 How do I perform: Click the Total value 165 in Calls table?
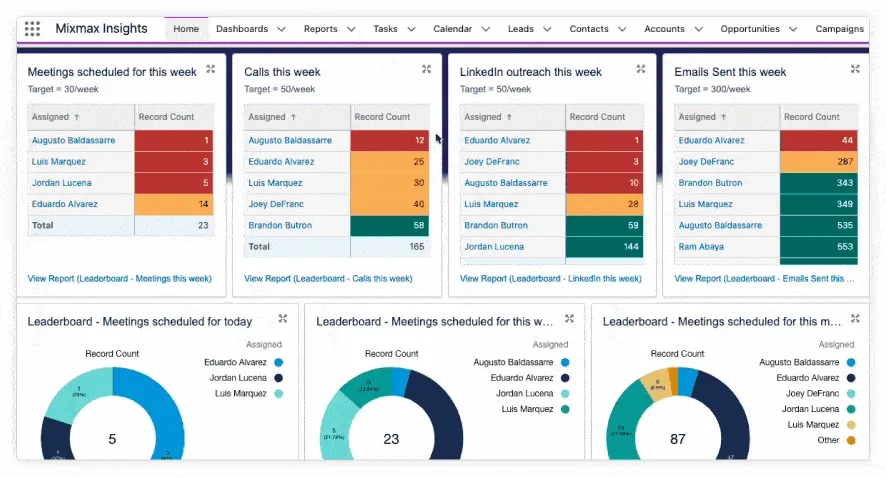pyautogui.click(x=416, y=247)
